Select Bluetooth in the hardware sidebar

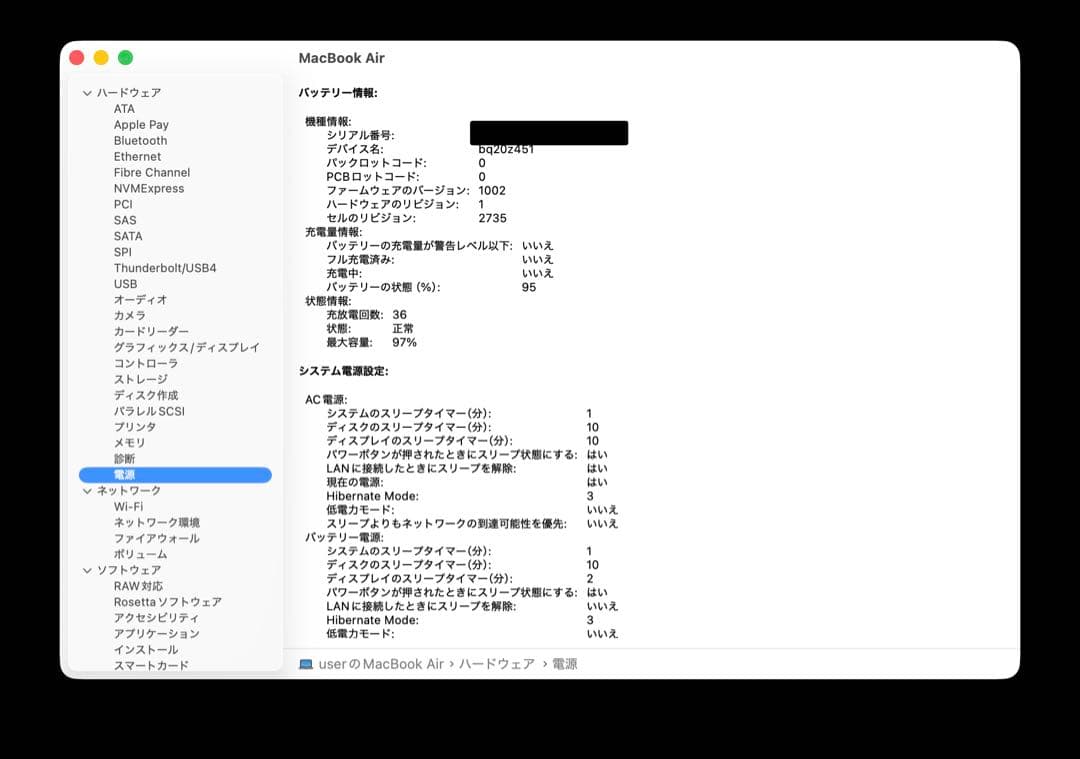coord(139,140)
